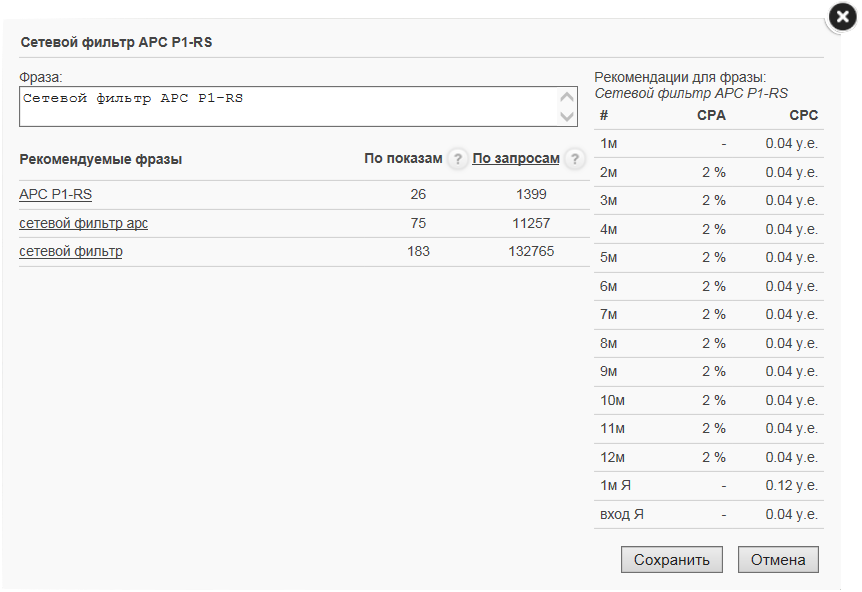The width and height of the screenshot is (862, 592).
Task: Click the down arrow in the phrase textarea
Action: (567, 116)
